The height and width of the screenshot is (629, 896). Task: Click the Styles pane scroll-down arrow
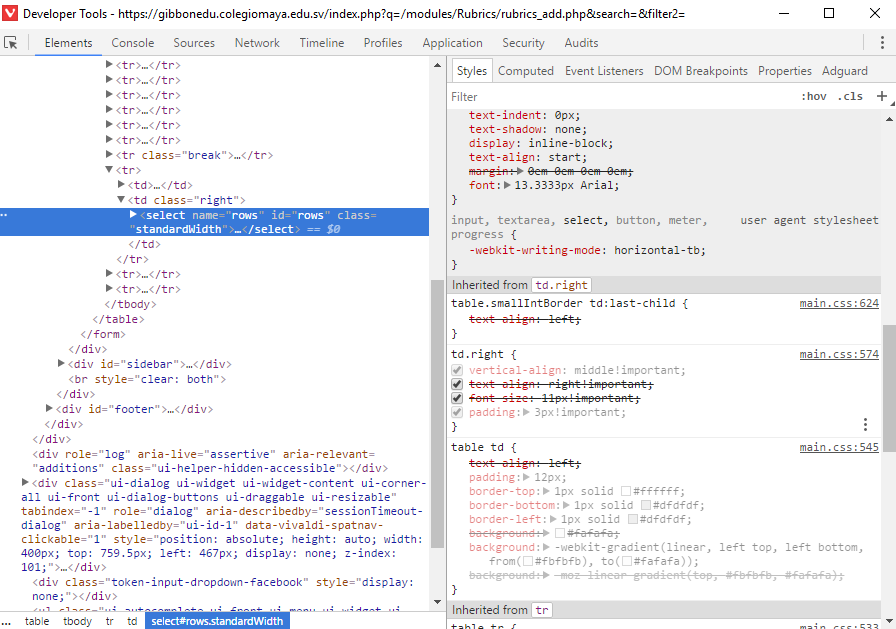pyautogui.click(x=889, y=621)
